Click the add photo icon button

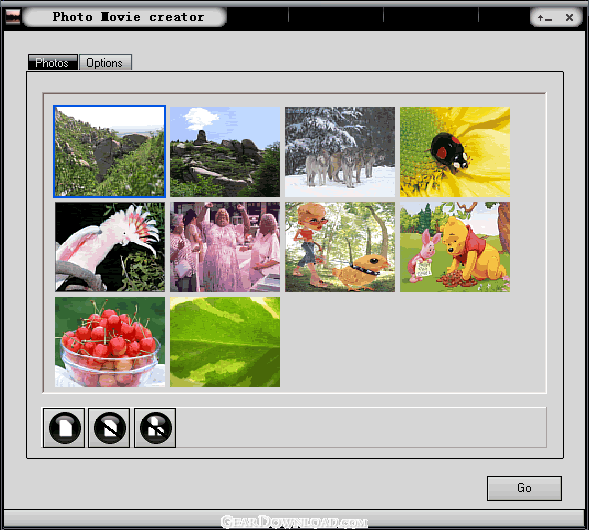pyautogui.click(x=64, y=428)
